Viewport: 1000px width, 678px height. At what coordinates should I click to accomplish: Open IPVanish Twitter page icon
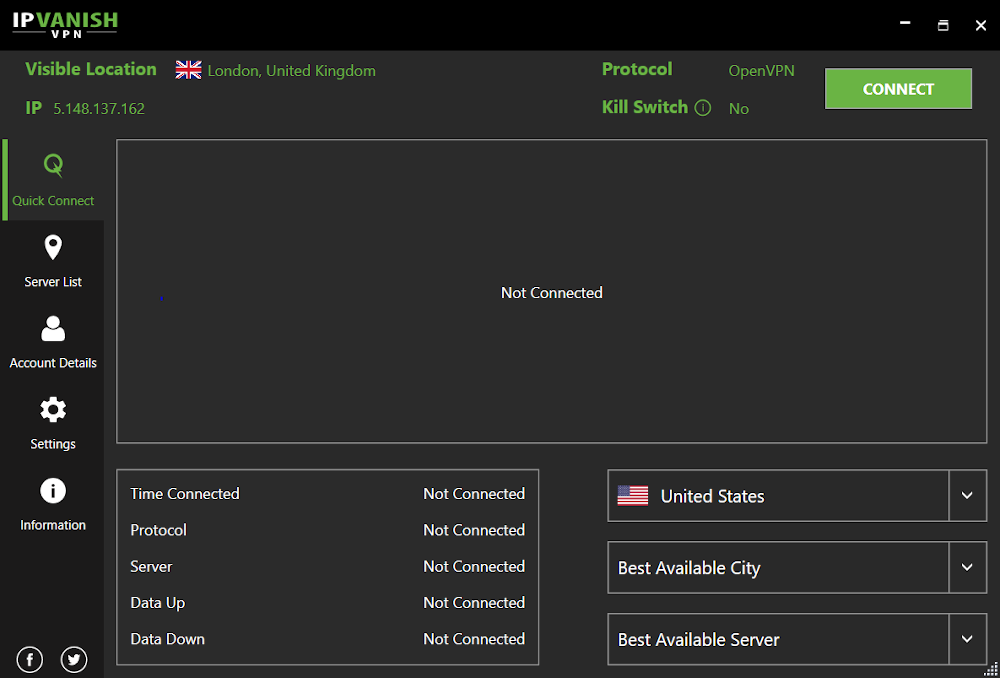(x=74, y=659)
